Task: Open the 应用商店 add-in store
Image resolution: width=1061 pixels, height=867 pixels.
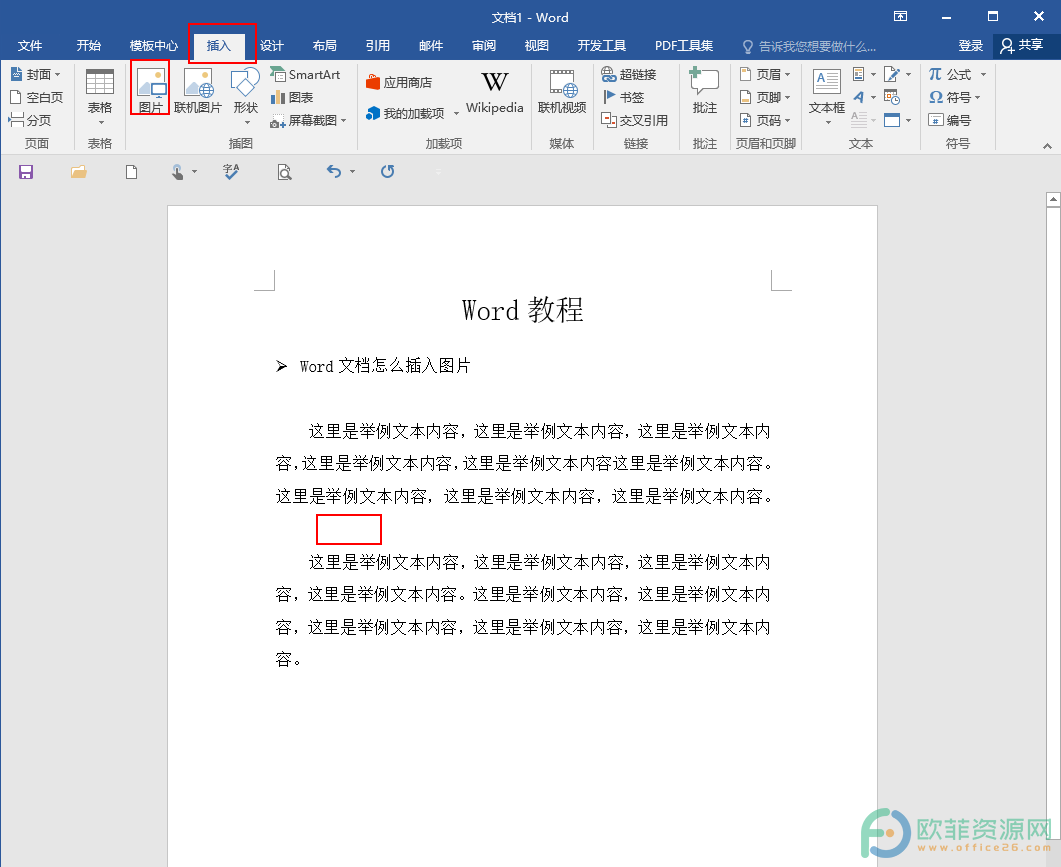Action: (399, 83)
